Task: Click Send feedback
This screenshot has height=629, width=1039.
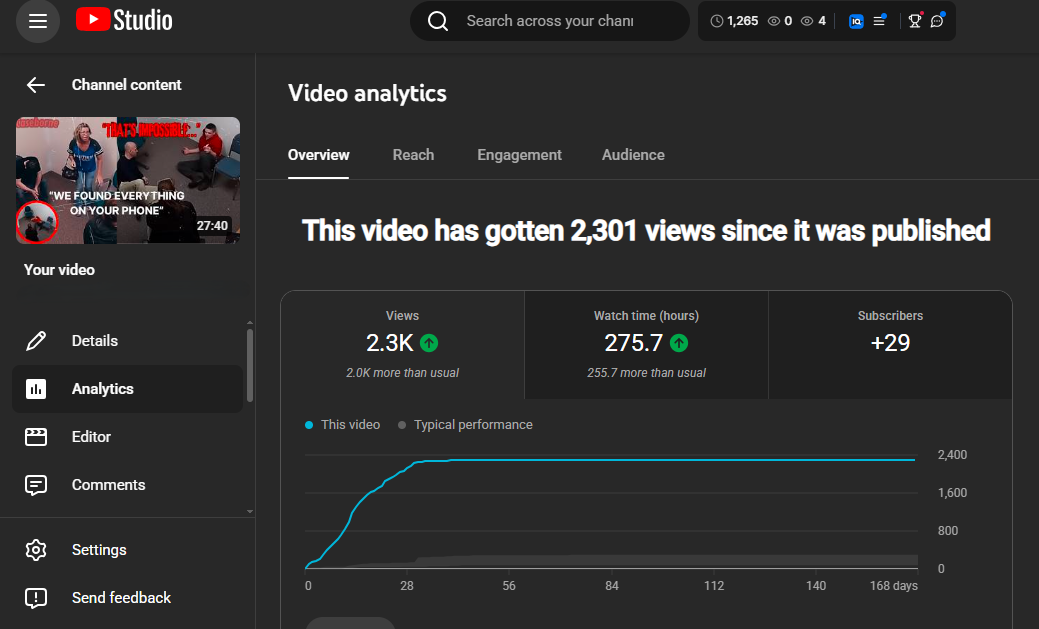Action: click(x=121, y=598)
